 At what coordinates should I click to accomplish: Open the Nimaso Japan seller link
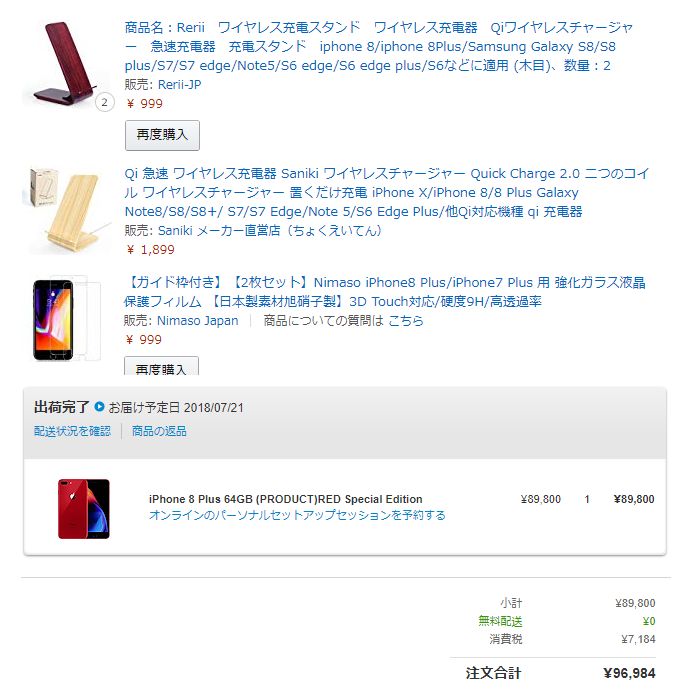[197, 320]
